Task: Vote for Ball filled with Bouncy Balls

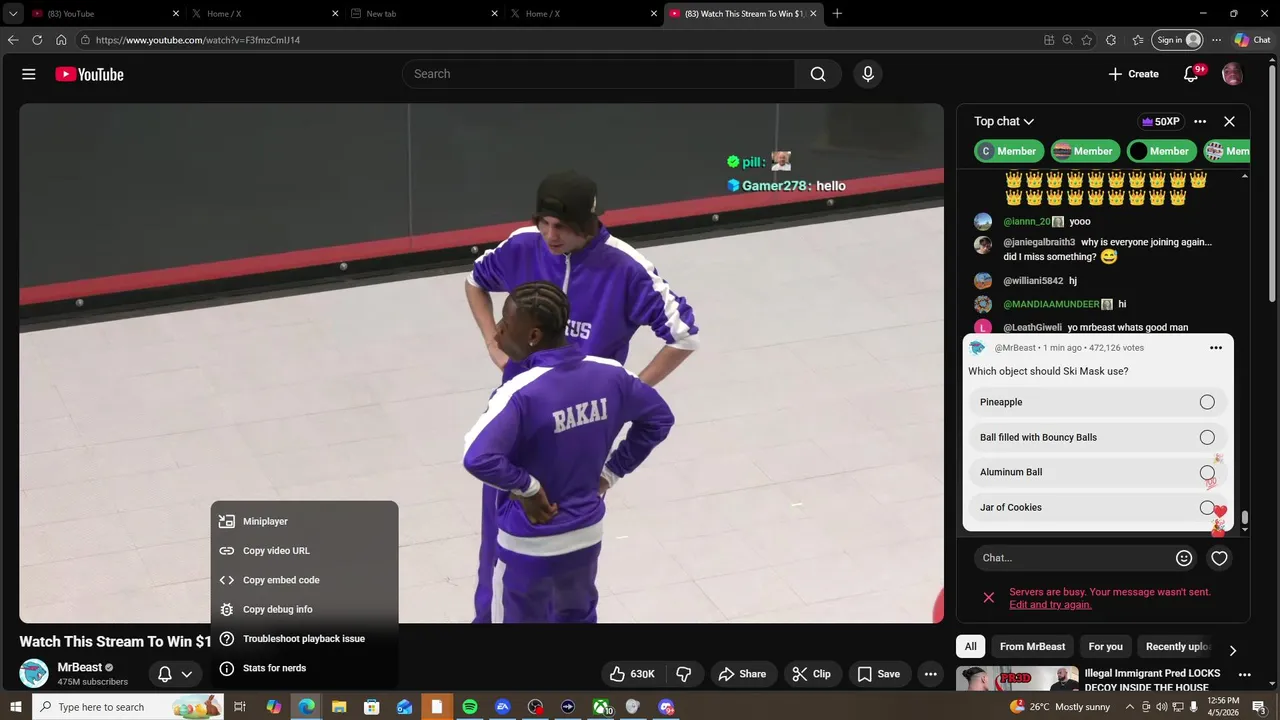Action: tap(1097, 437)
